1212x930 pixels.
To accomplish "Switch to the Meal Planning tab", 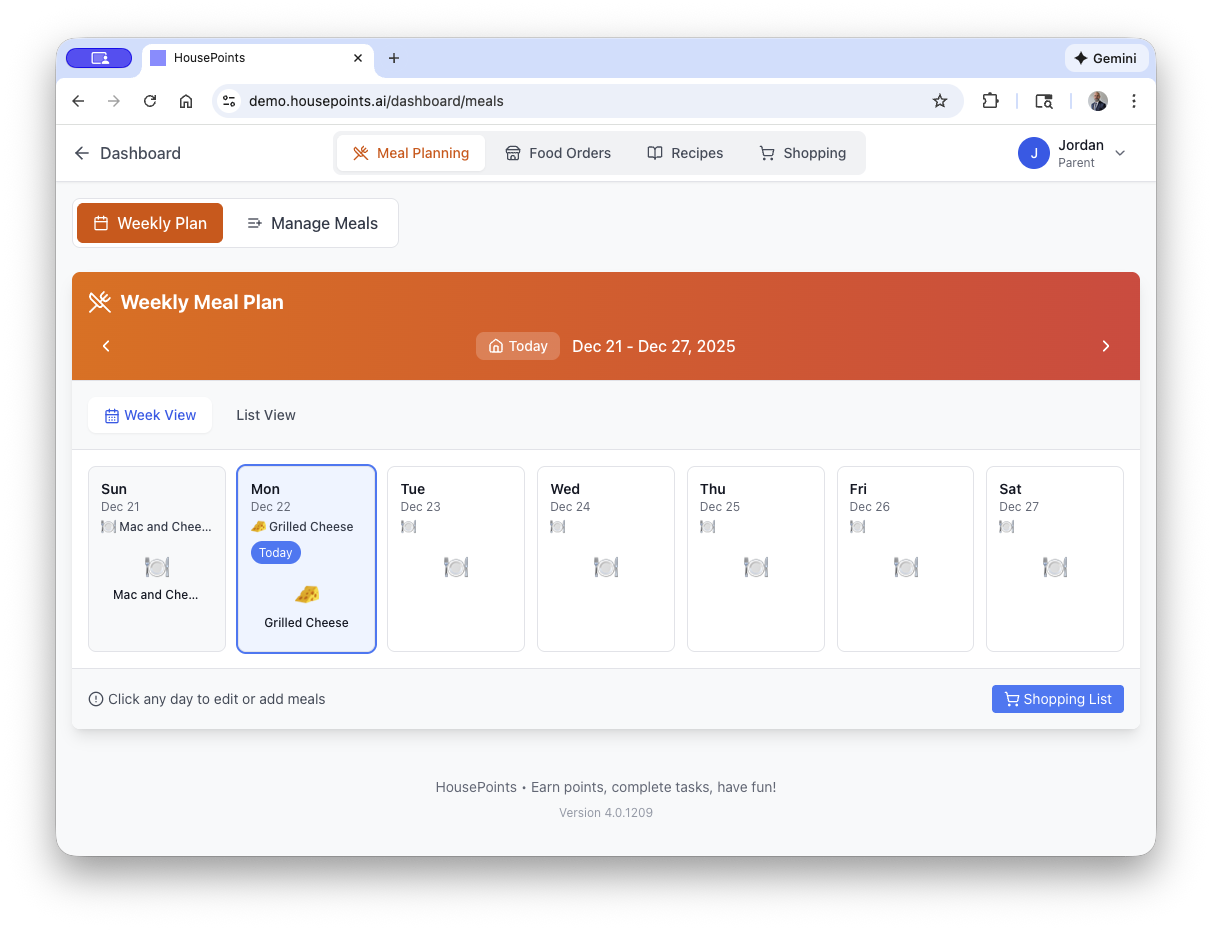I will [x=411, y=153].
